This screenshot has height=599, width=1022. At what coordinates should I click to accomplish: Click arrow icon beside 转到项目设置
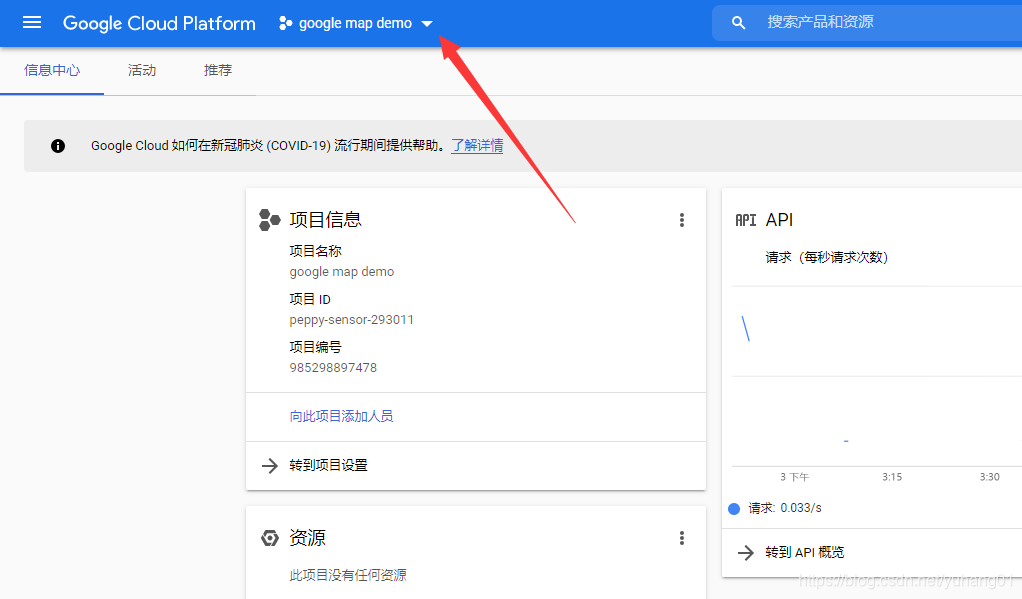(x=269, y=465)
